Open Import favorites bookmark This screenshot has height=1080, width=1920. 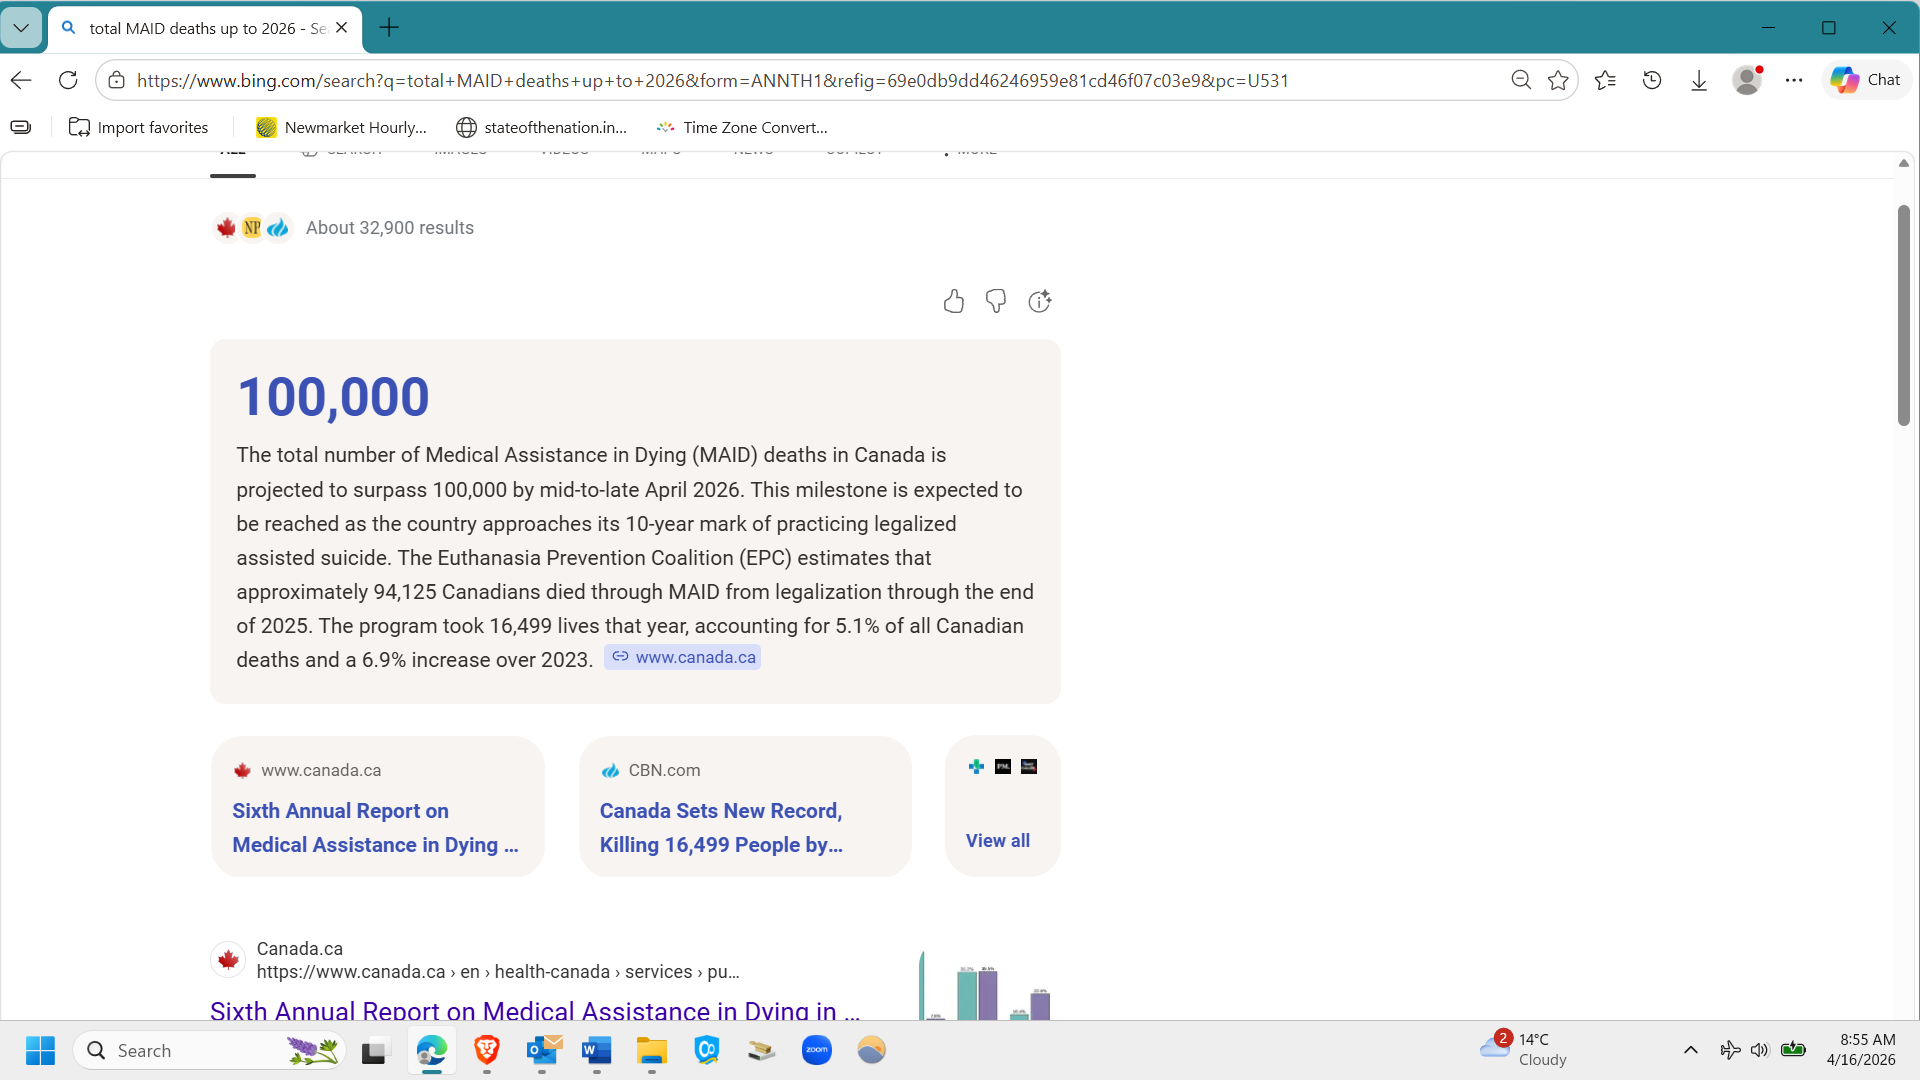(139, 127)
